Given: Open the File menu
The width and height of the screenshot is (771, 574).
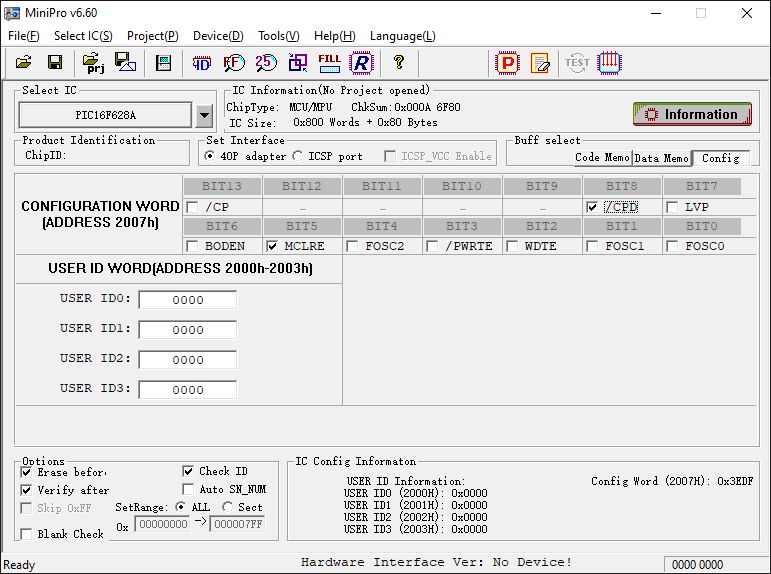Looking at the screenshot, I should point(23,36).
